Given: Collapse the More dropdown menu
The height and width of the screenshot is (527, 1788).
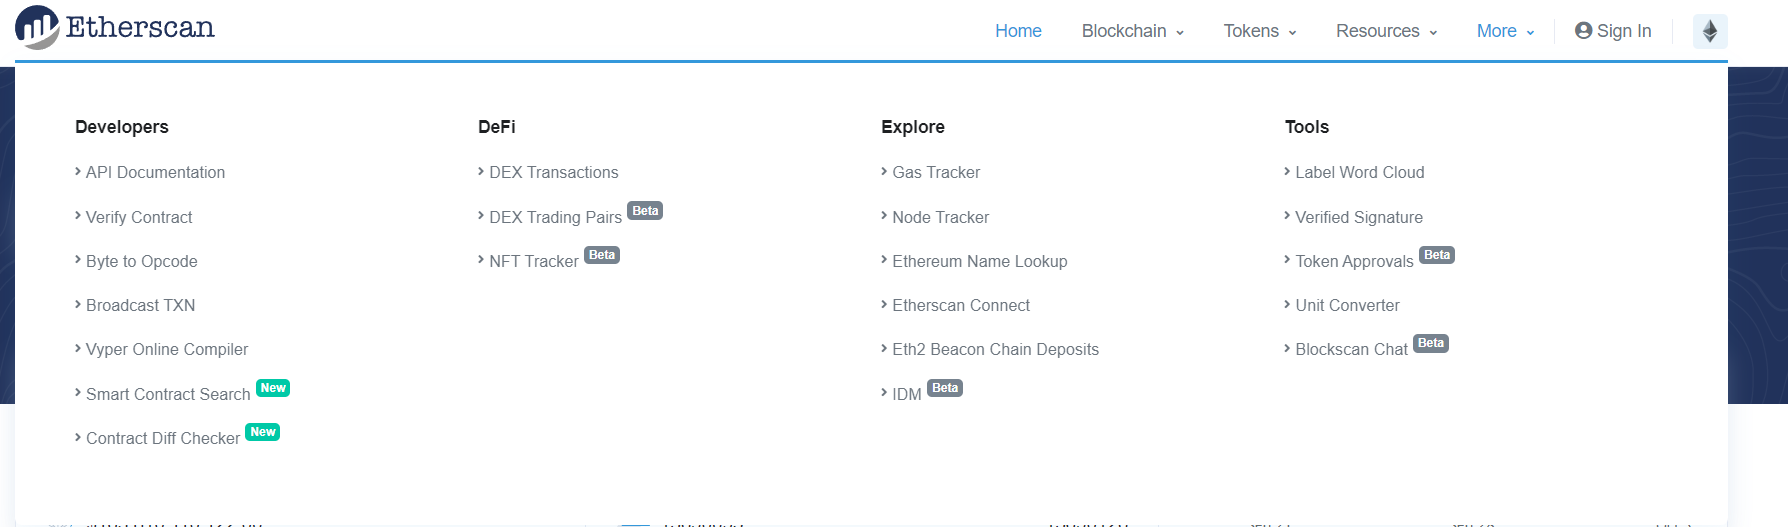Looking at the screenshot, I should click(1505, 31).
